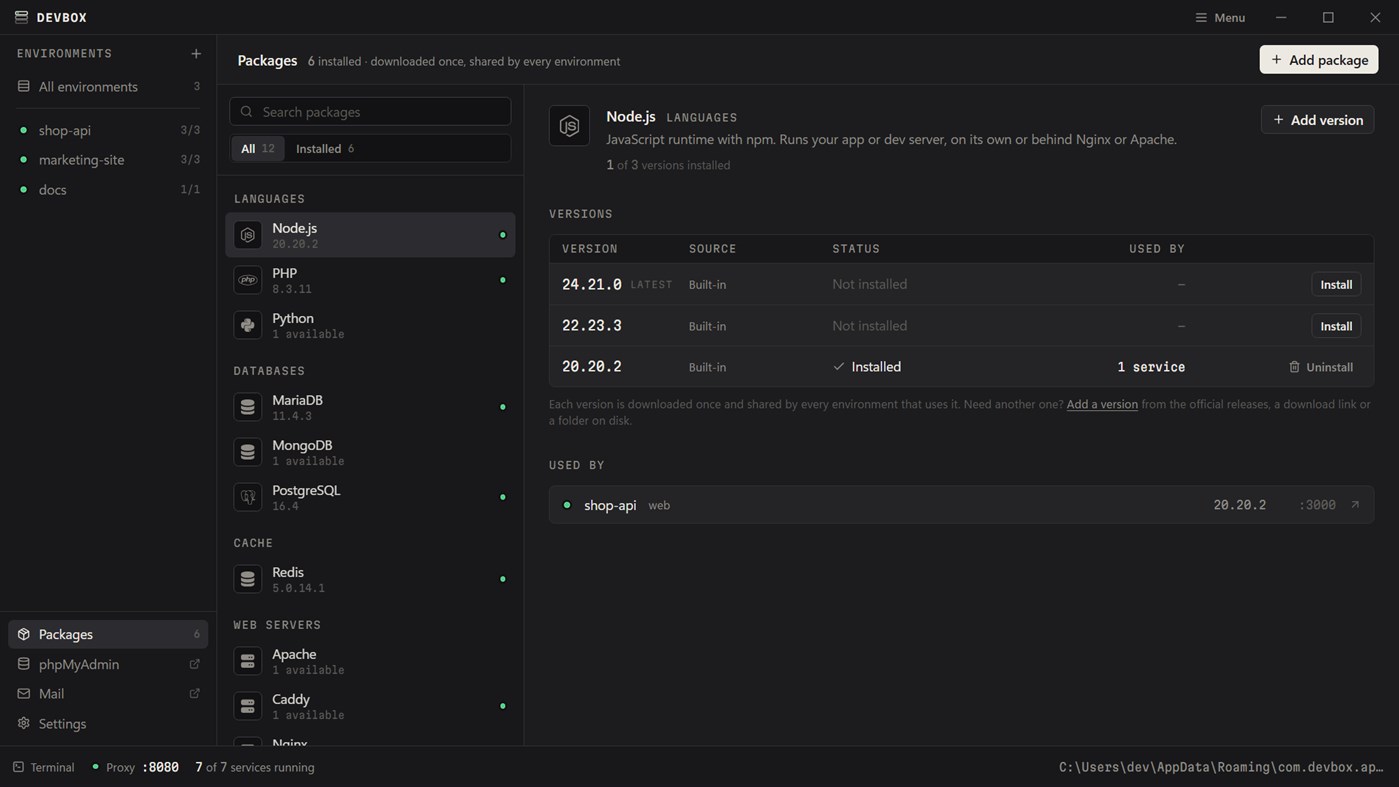Select the MariaDB package icon
This screenshot has height=787, width=1399.
(x=248, y=407)
